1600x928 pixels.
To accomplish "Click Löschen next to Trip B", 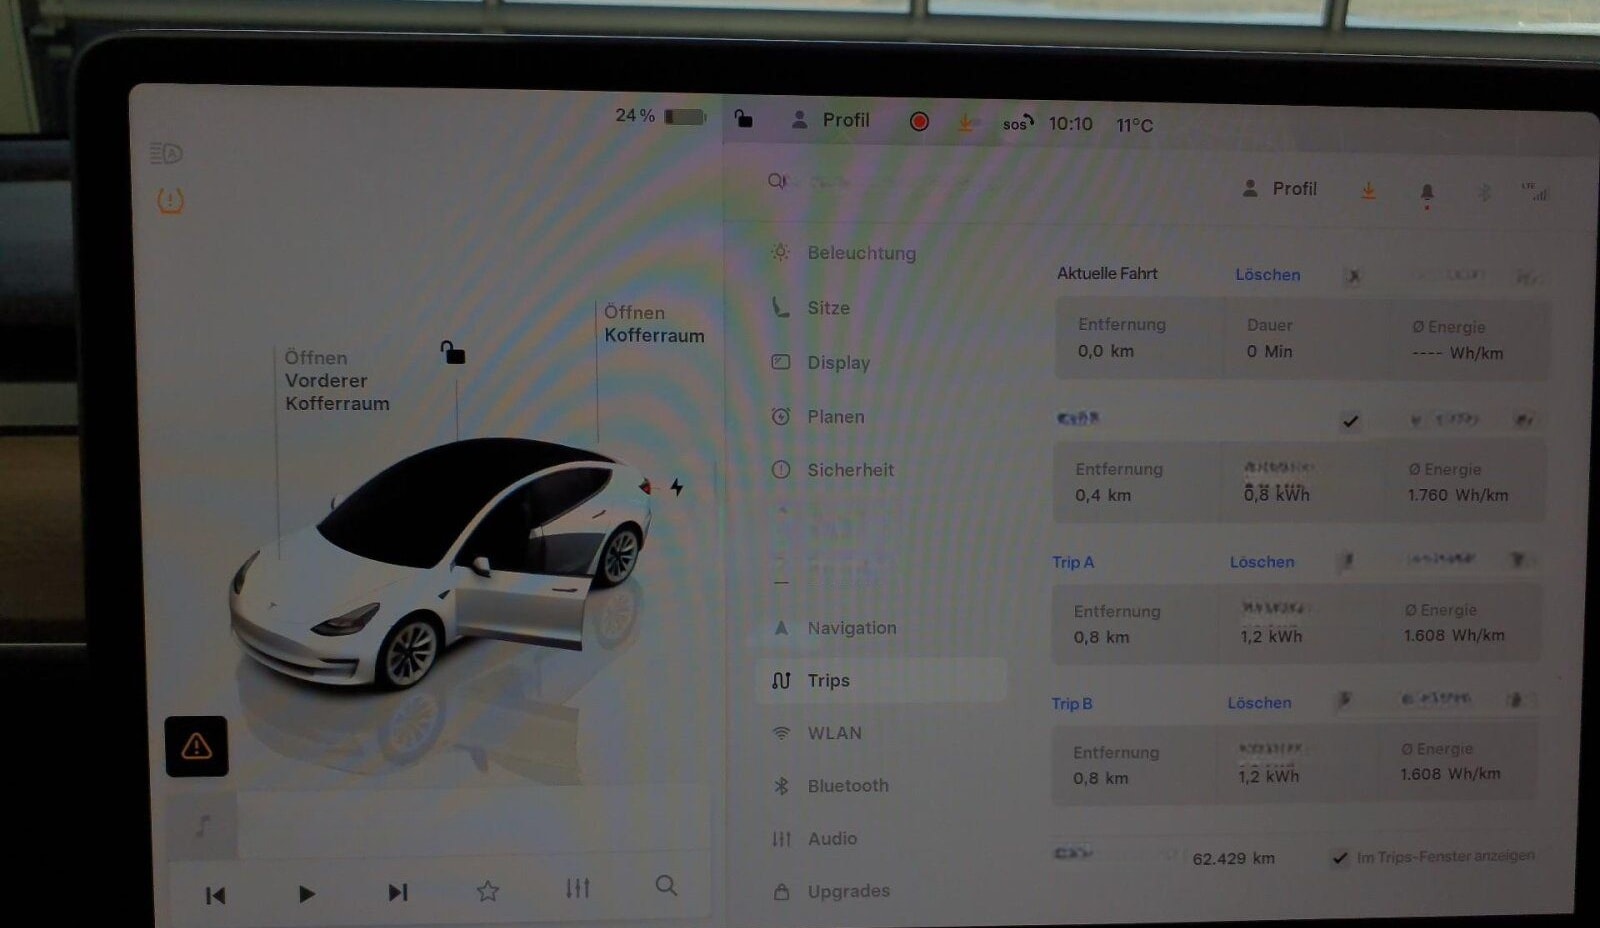I will click(1259, 703).
